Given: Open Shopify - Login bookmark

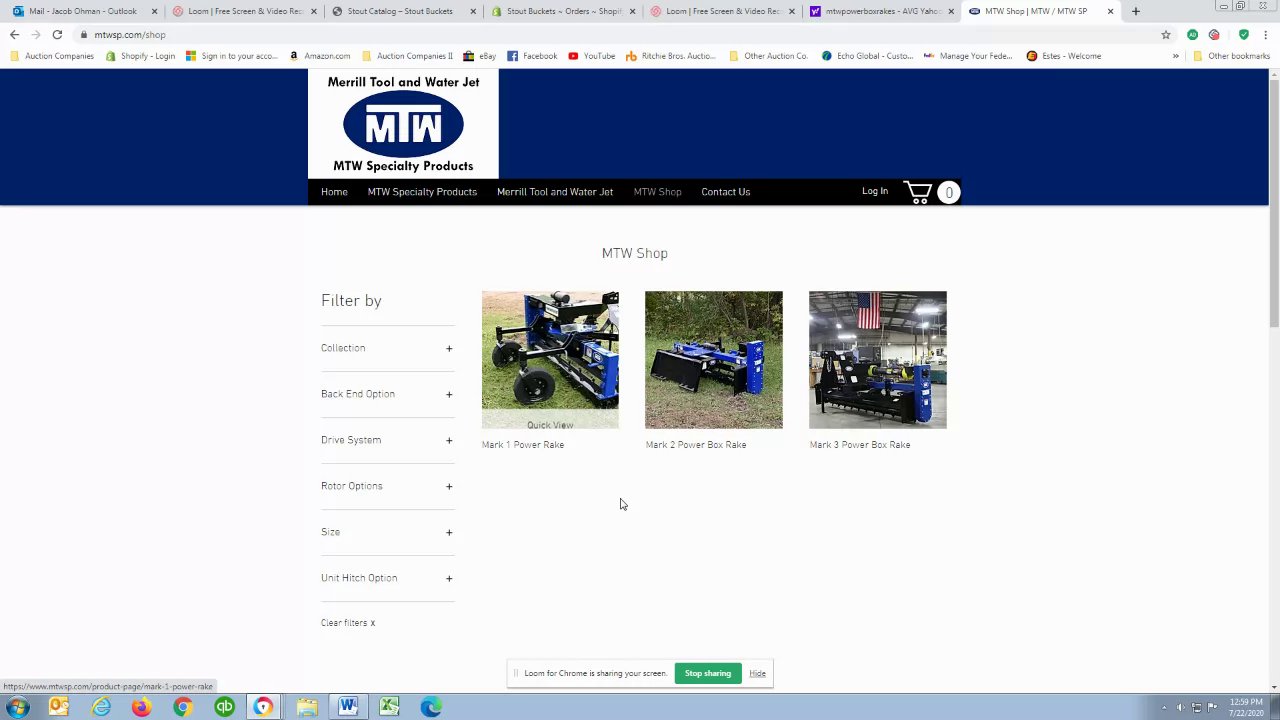Looking at the screenshot, I should [140, 56].
